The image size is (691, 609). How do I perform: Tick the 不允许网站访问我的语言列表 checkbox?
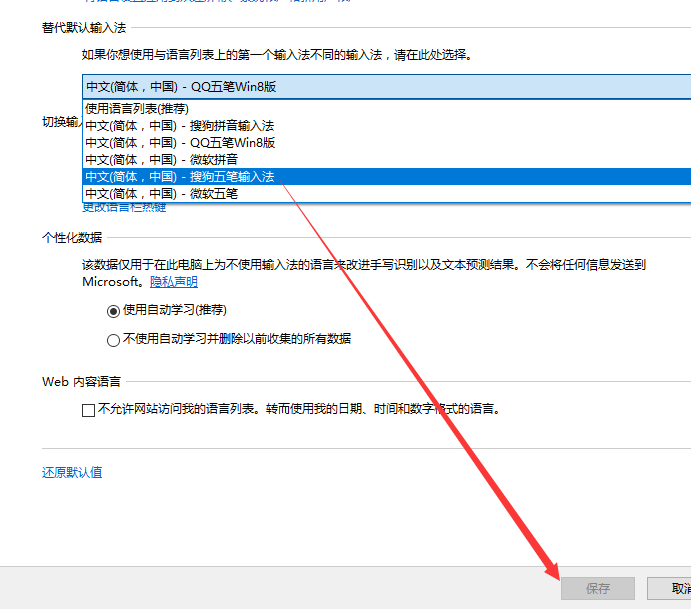[89, 410]
